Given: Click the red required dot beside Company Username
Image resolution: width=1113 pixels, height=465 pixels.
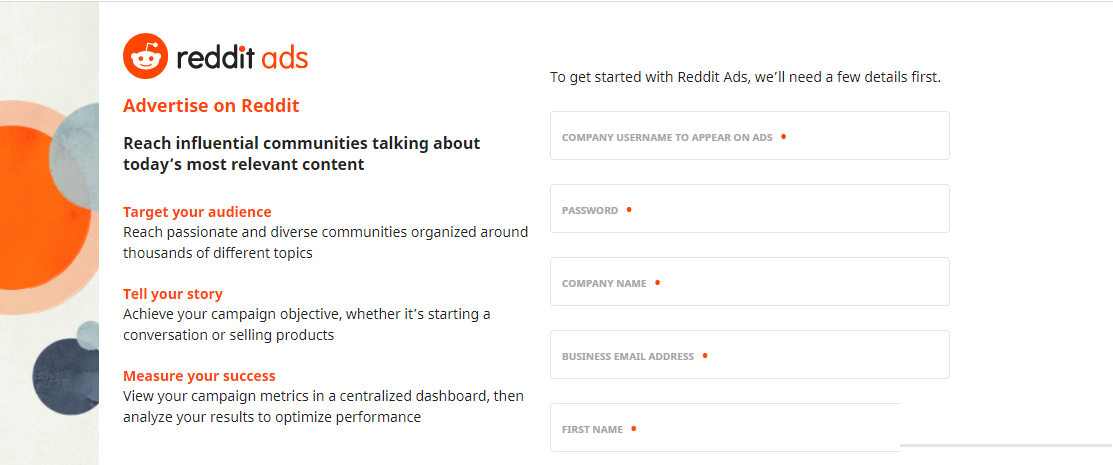Looking at the screenshot, I should pyautogui.click(x=784, y=136).
